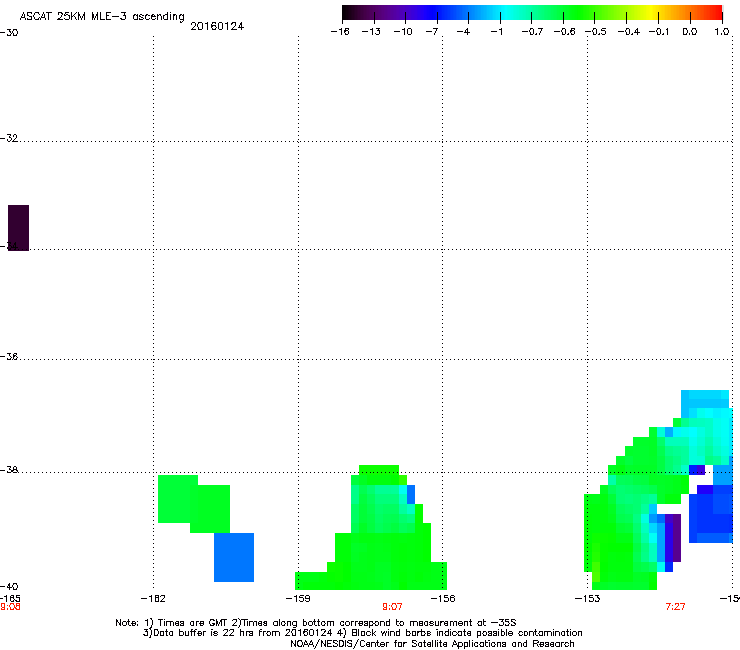
Task: Click the yellow segment of the color bar
Action: click(x=652, y=13)
